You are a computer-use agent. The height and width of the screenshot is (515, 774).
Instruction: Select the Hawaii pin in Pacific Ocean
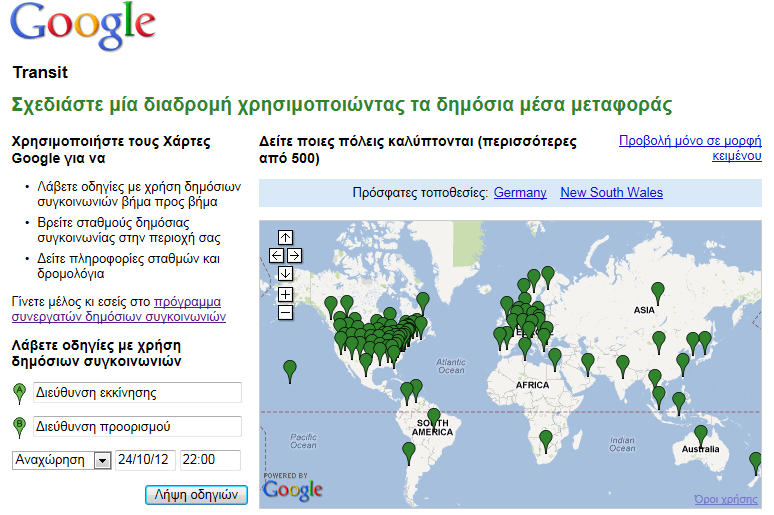(290, 370)
